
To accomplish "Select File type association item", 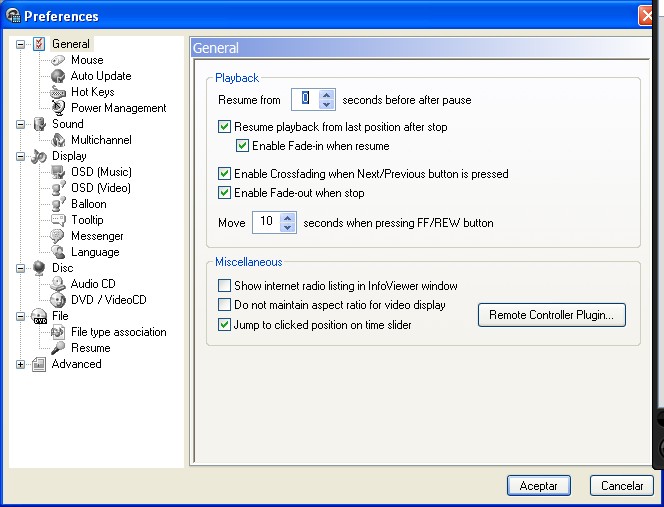I will point(119,332).
